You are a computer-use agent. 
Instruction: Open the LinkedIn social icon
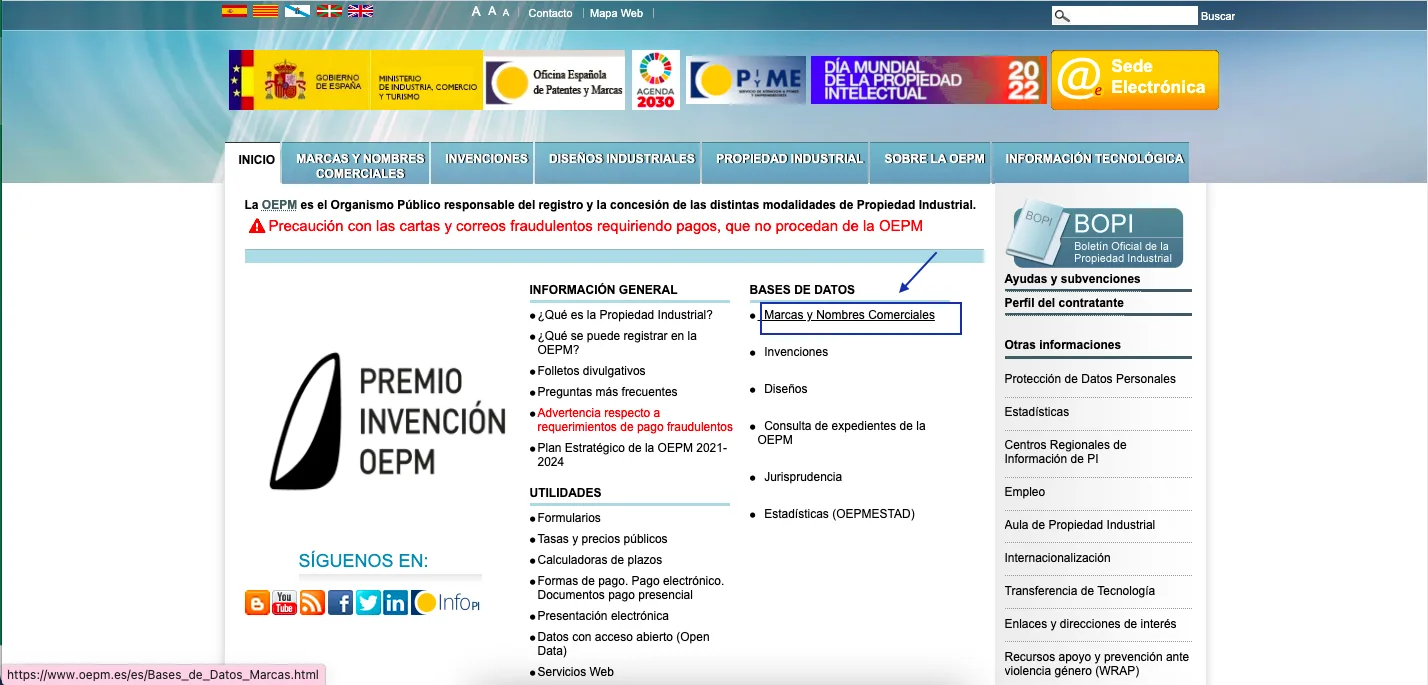[x=395, y=603]
